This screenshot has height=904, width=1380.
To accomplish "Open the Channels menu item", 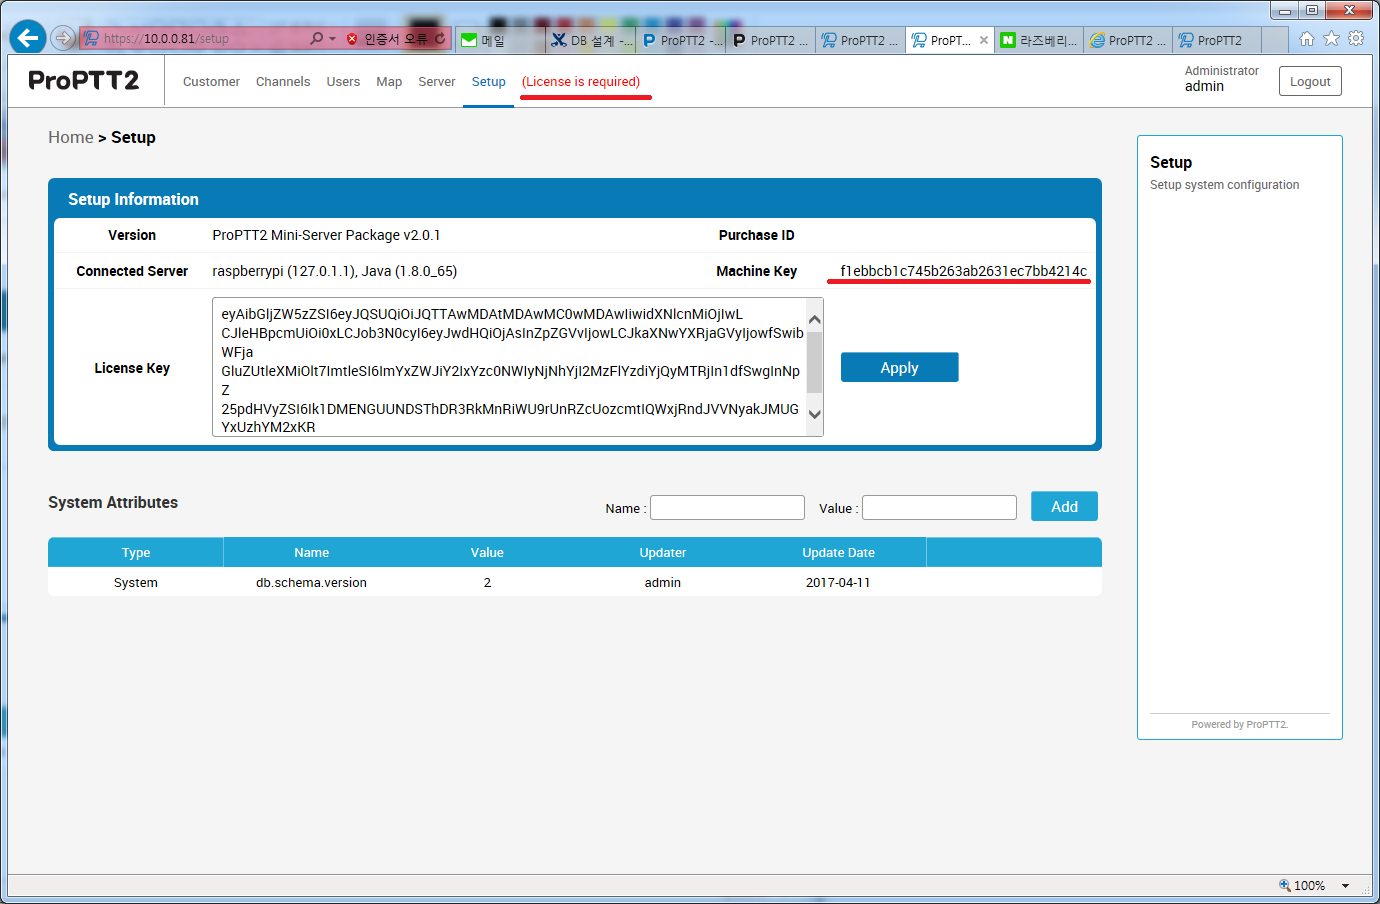I will [x=283, y=82].
